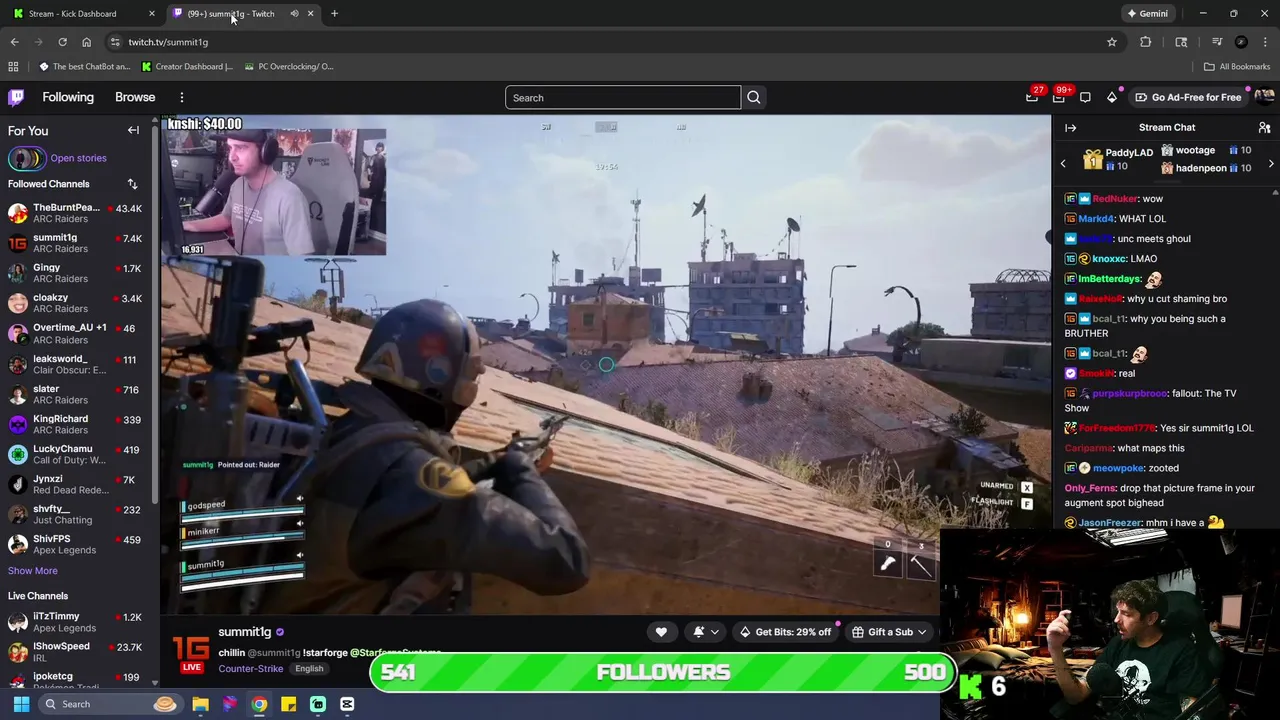The width and height of the screenshot is (1280, 720).
Task: Expand the Gift a Sub dropdown
Action: [889, 632]
